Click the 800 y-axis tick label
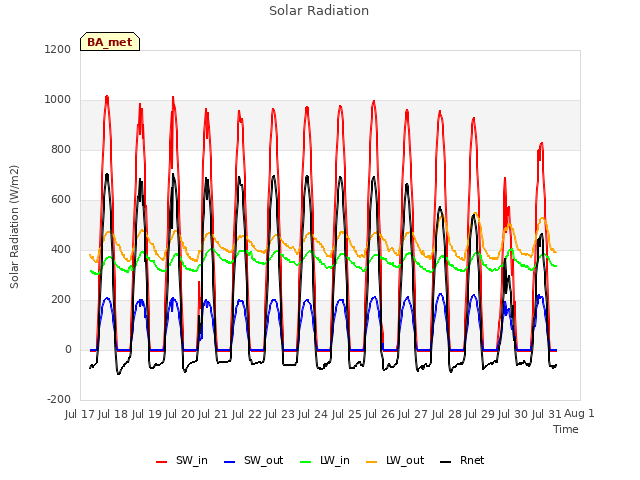Viewport: 640px width, 480px height. tap(61, 150)
